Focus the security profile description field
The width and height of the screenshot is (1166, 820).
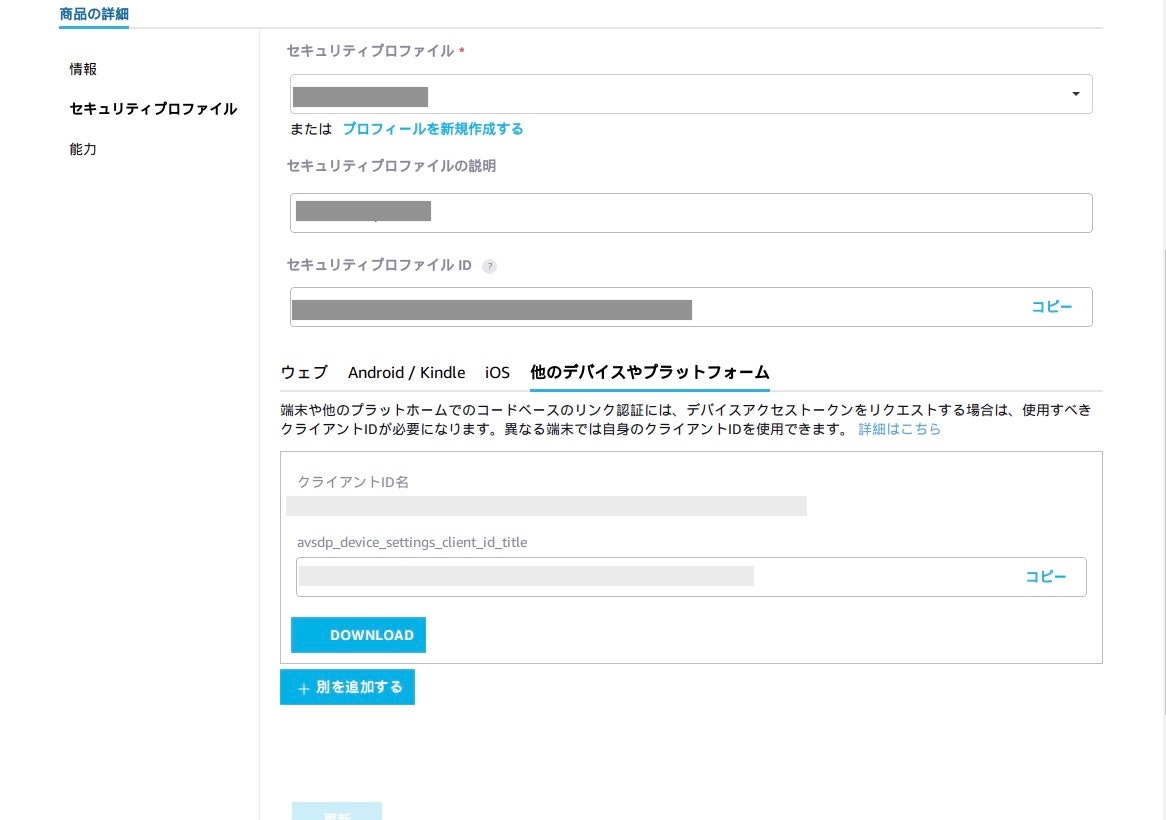pos(691,213)
